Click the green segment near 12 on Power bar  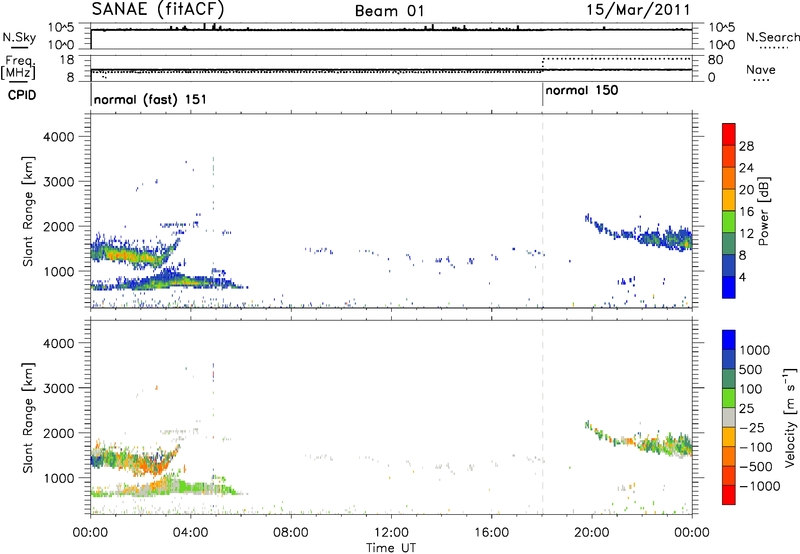click(729, 221)
